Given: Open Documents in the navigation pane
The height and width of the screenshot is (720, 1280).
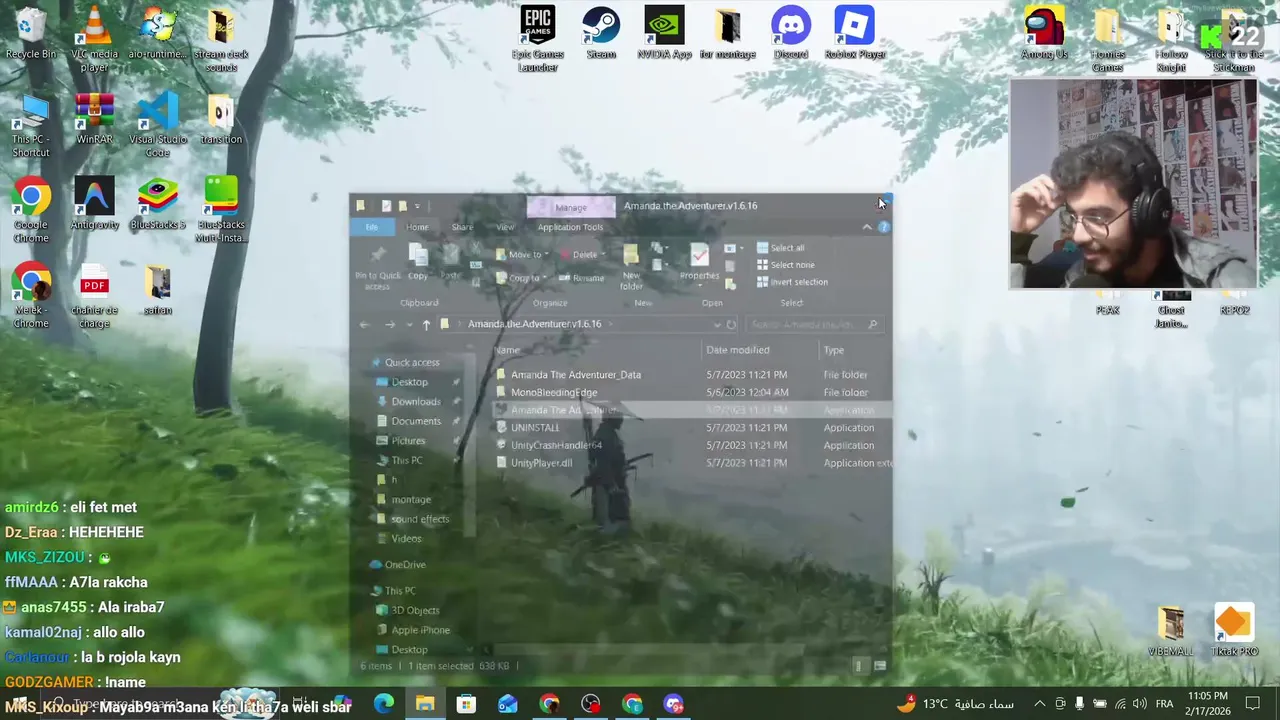Looking at the screenshot, I should pyautogui.click(x=416, y=421).
